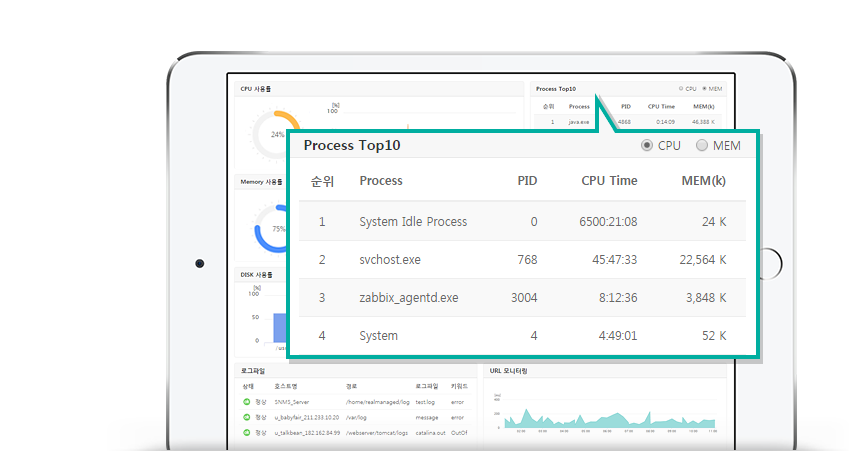
Task: Sort by PID column header in callout
Action: [527, 181]
